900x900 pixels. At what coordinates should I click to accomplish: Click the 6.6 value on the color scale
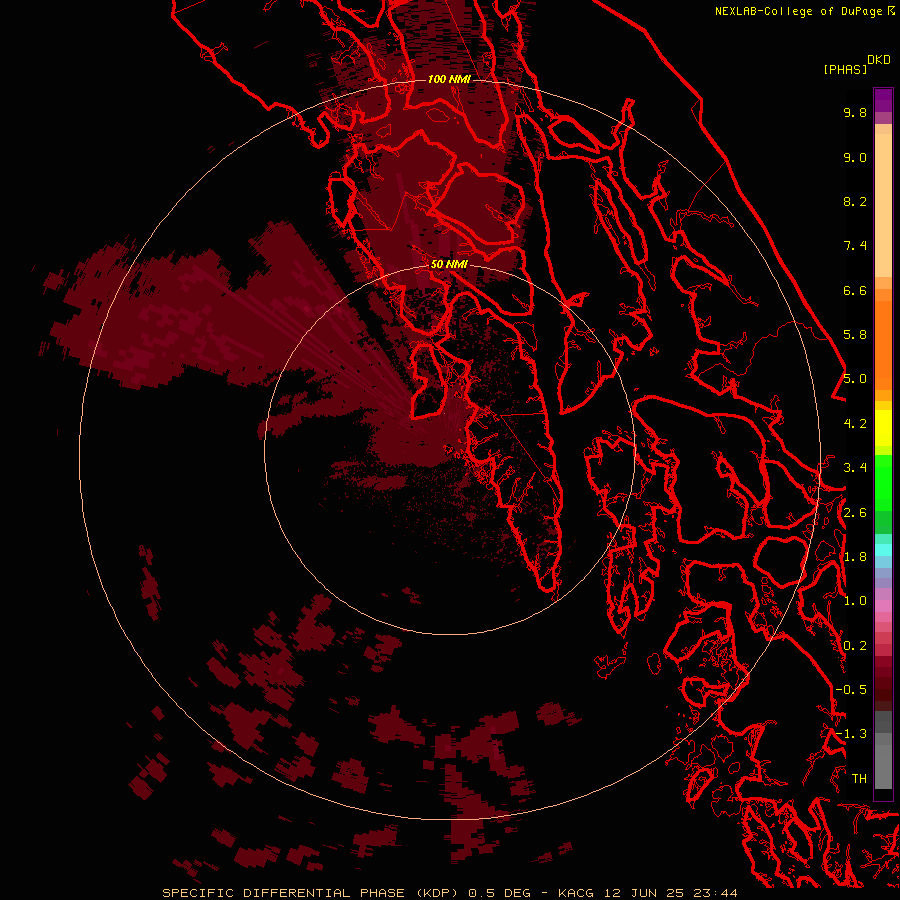(855, 290)
